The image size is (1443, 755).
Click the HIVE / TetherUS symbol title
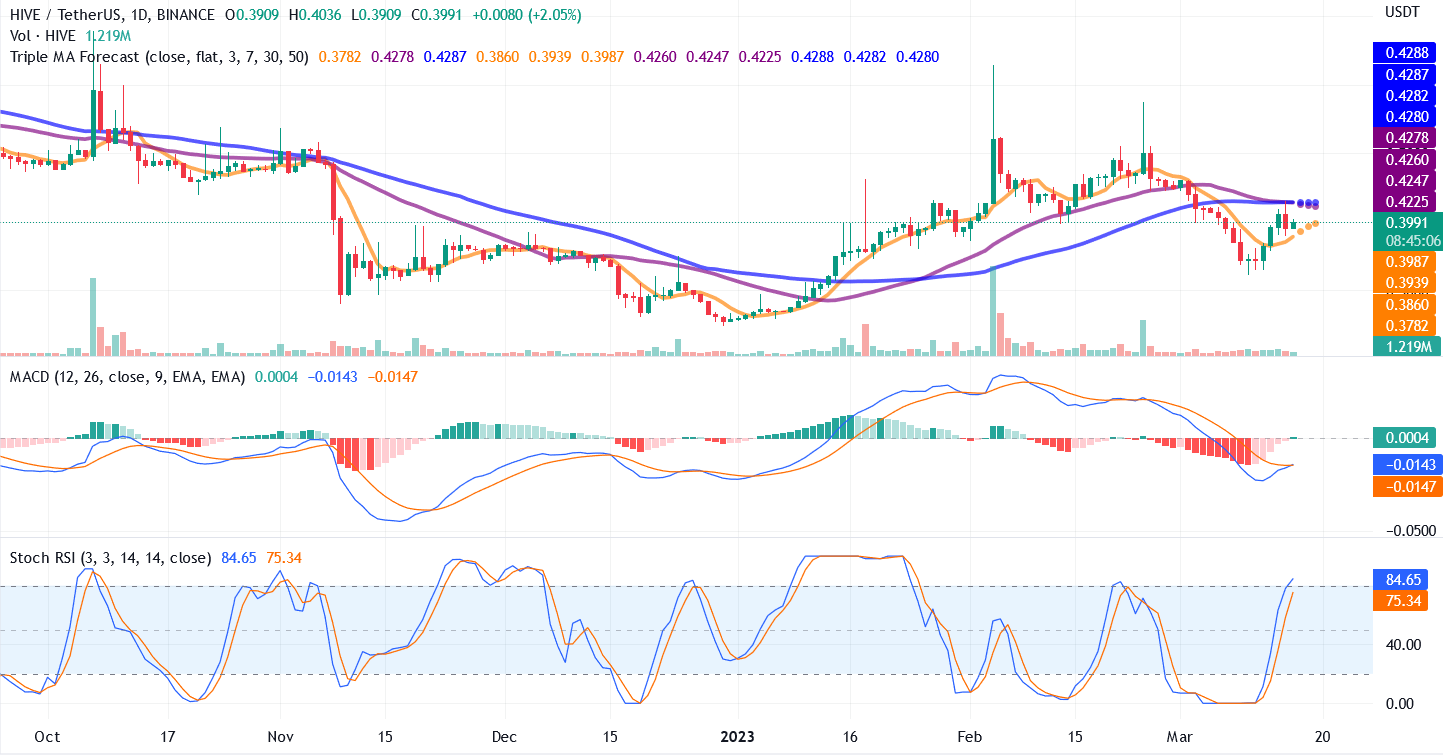click(x=112, y=15)
